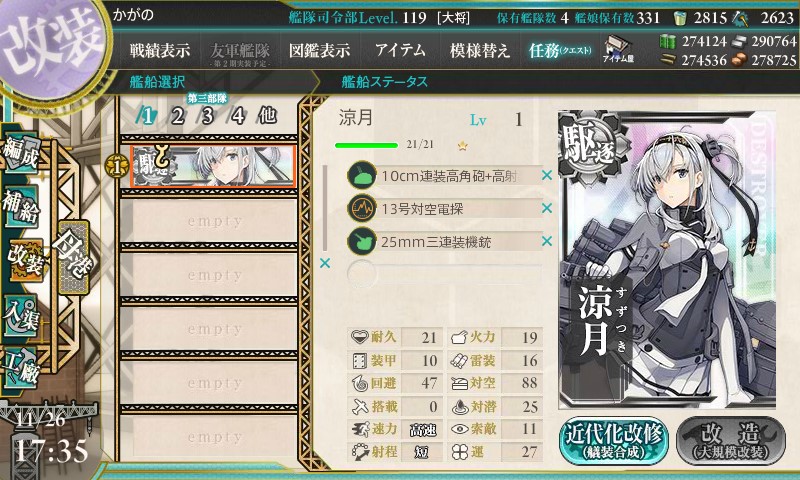This screenshot has height=480, width=800.
Task: Open the 編成 fleet composition sidebar icon
Action: coord(21,153)
